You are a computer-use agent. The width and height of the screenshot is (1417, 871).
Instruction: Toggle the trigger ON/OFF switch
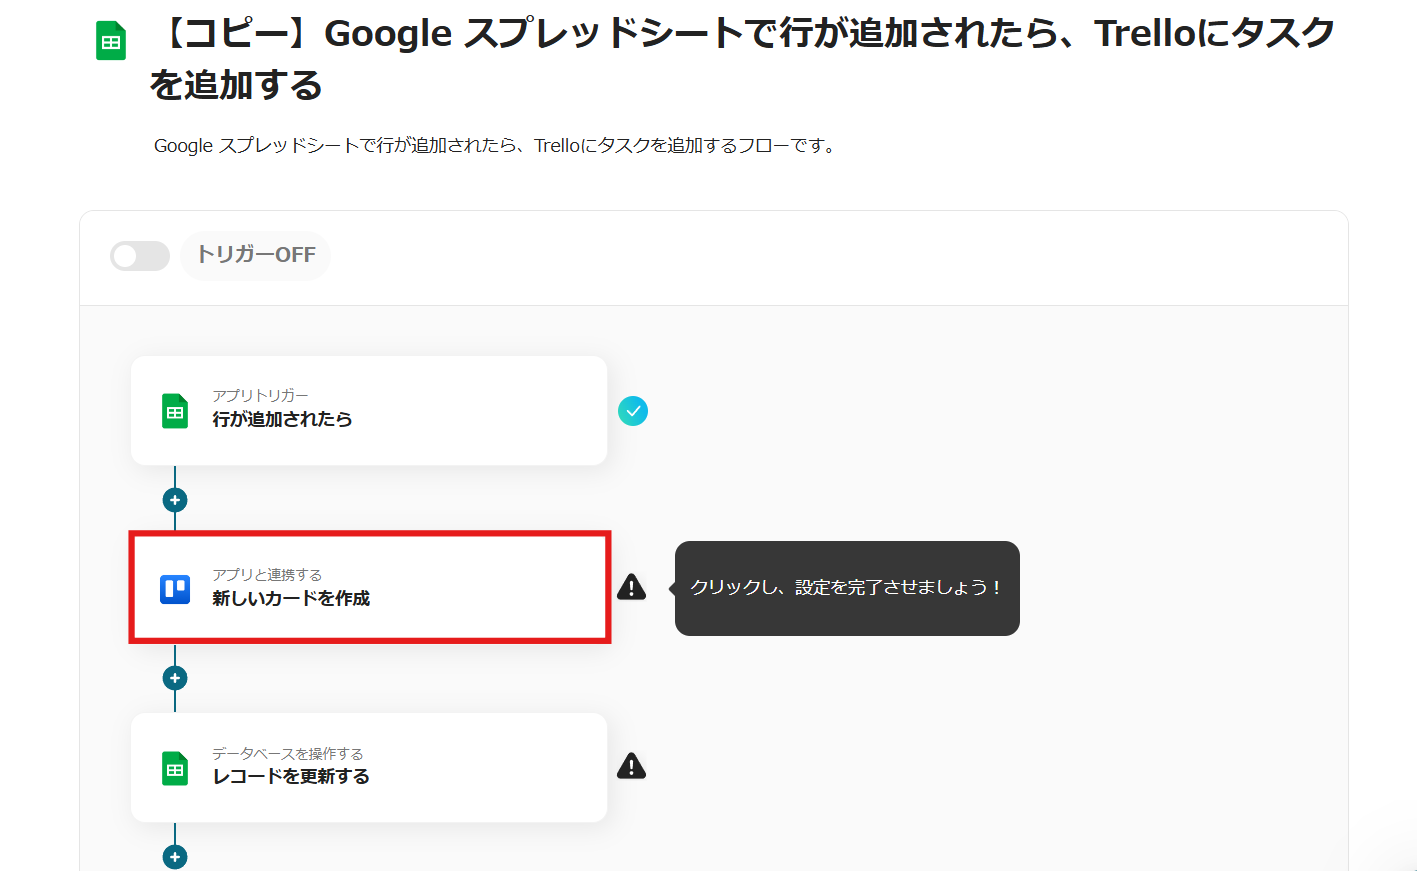140,256
